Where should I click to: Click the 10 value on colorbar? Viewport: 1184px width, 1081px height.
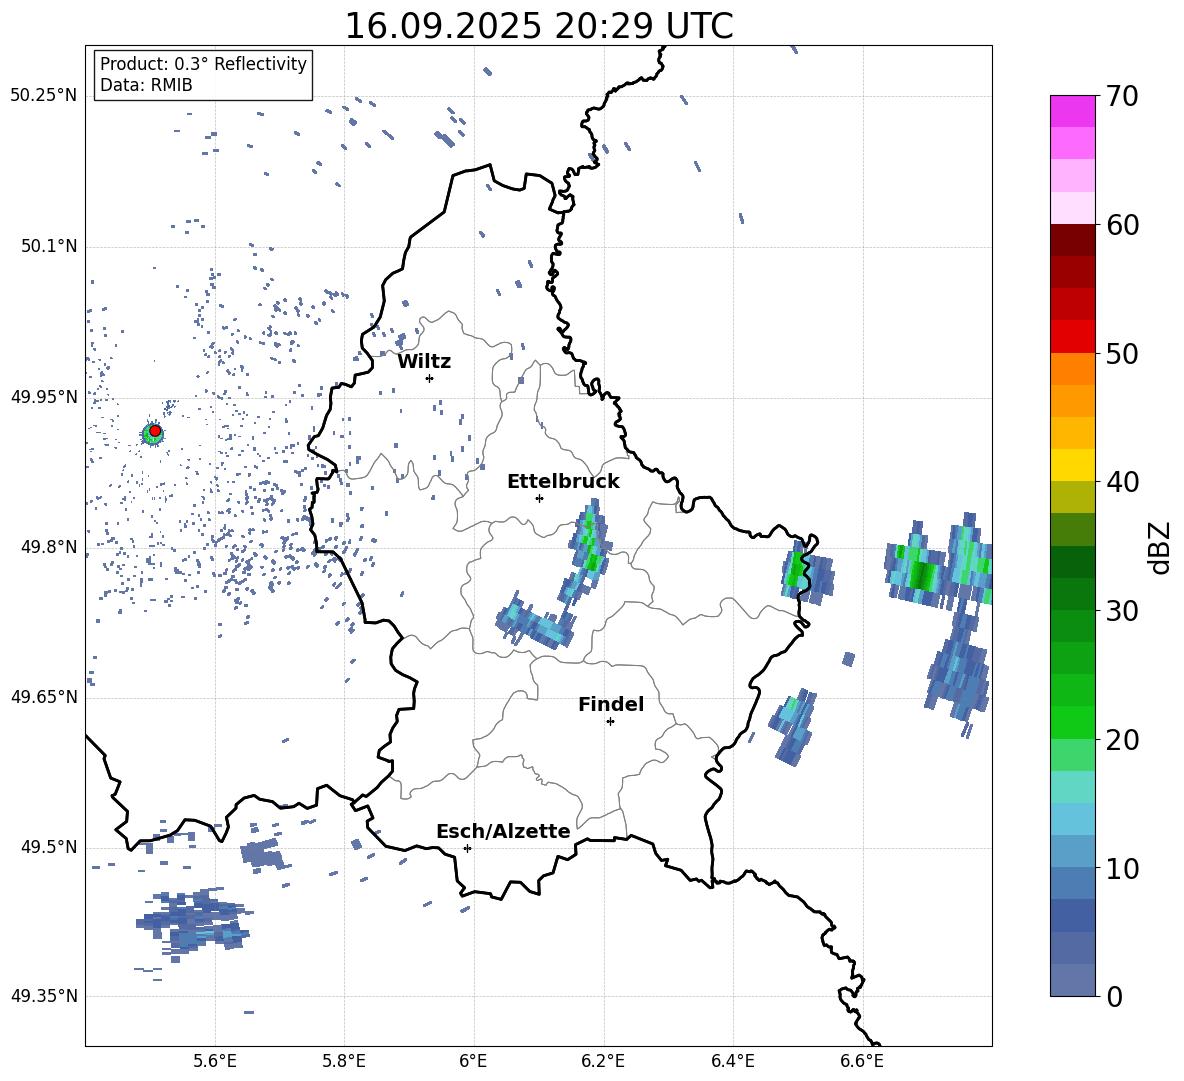coord(1122,868)
